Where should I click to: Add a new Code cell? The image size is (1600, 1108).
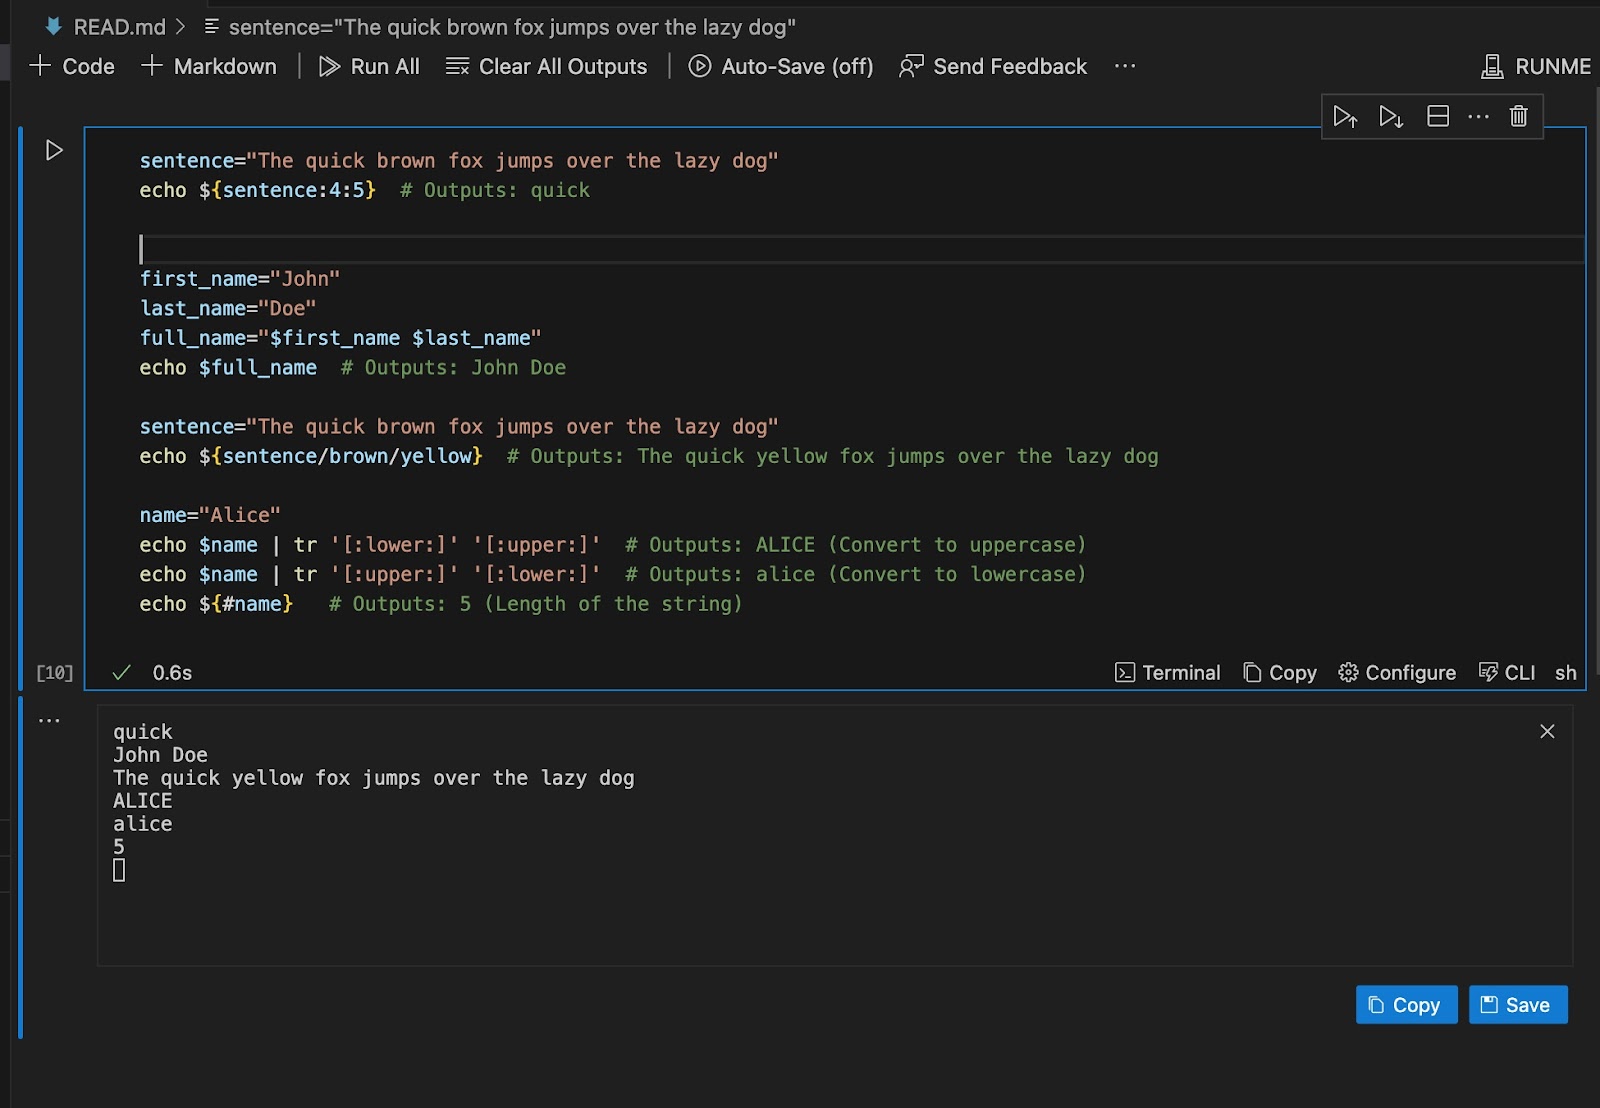pyautogui.click(x=72, y=66)
